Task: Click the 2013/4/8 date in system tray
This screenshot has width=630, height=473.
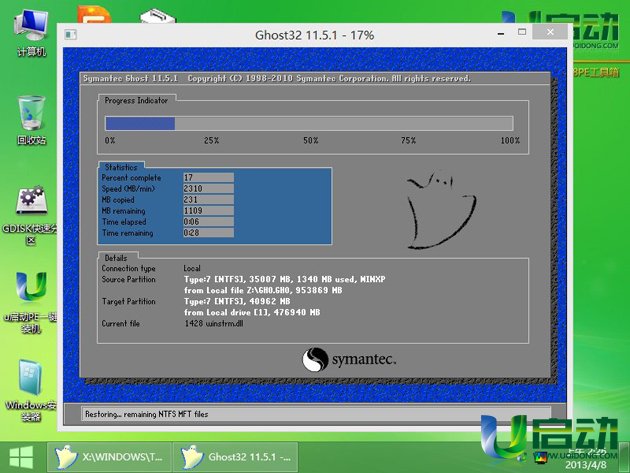Action: [x=586, y=465]
